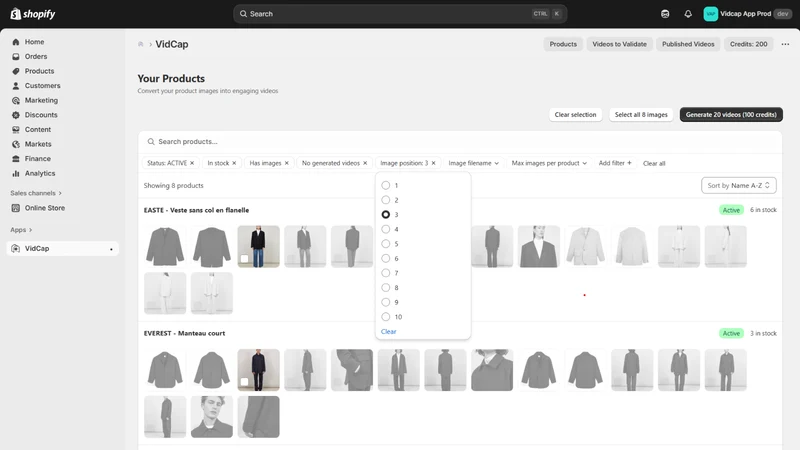The image size is (800, 450).
Task: Open Content in the sidebar
Action: tap(38, 130)
